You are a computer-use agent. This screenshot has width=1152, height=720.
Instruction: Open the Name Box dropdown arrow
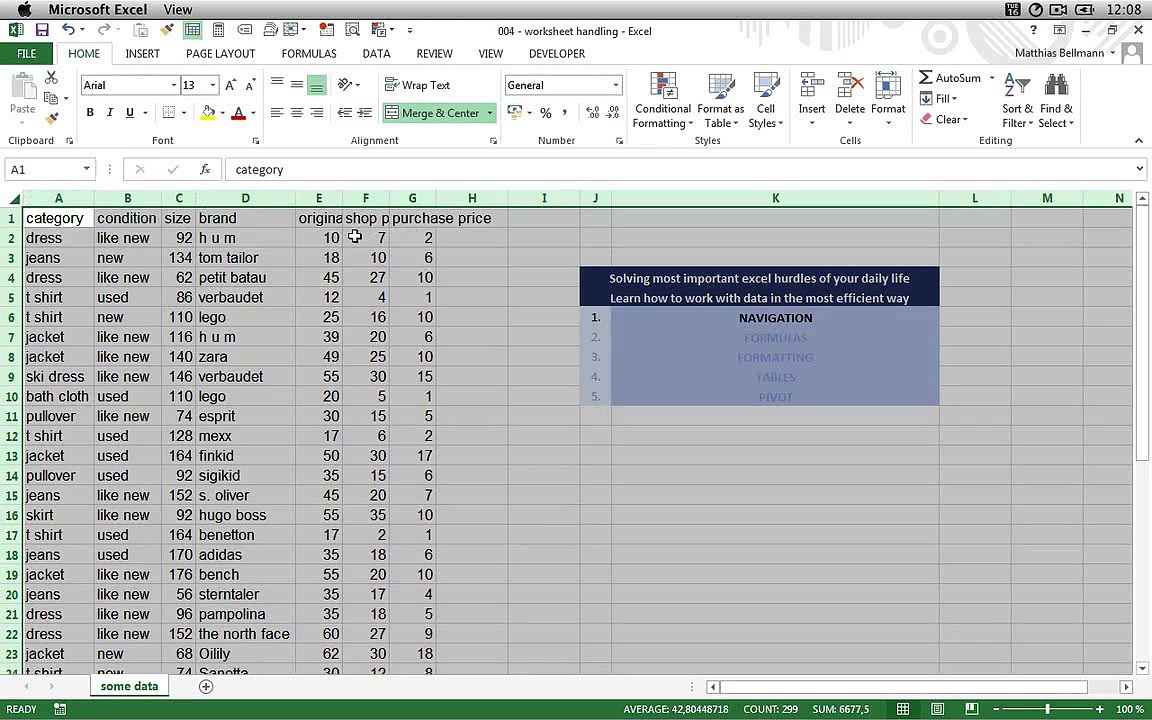click(87, 169)
